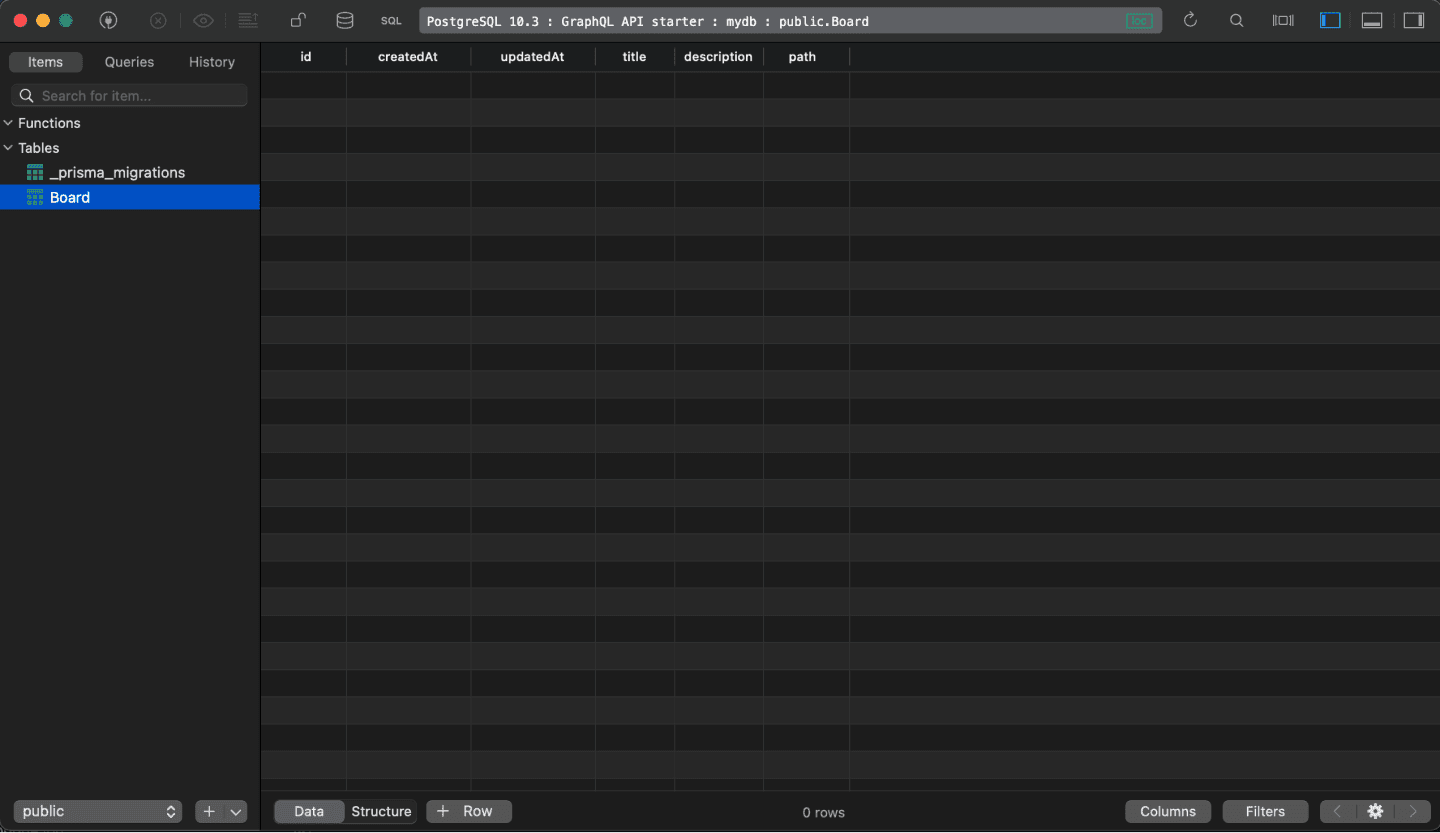This screenshot has height=833, width=1440.
Task: Click the Board table icon
Action: click(35, 198)
